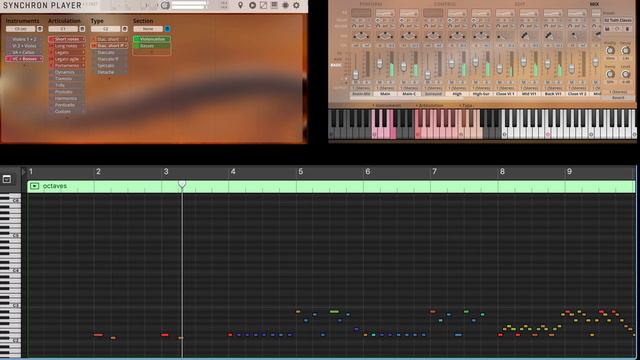
Task: Click the trash icon next to Articulation keyswitch field
Action: coord(82,29)
